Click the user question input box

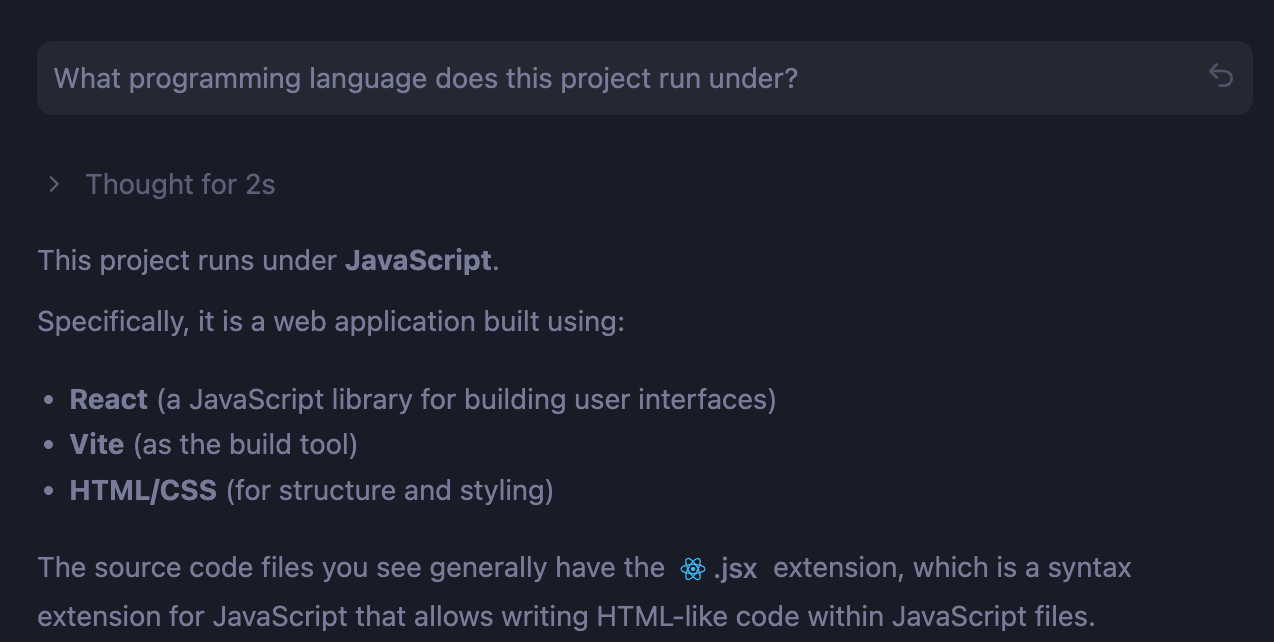tap(600, 78)
